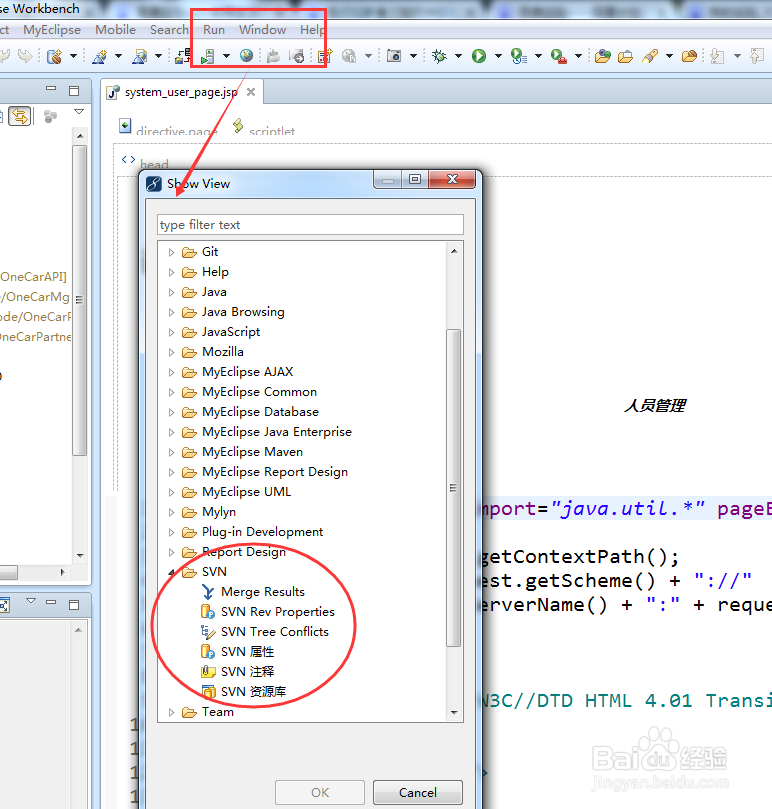The width and height of the screenshot is (772, 809).
Task: Open dropdown next to Debug icon
Action: [x=458, y=56]
